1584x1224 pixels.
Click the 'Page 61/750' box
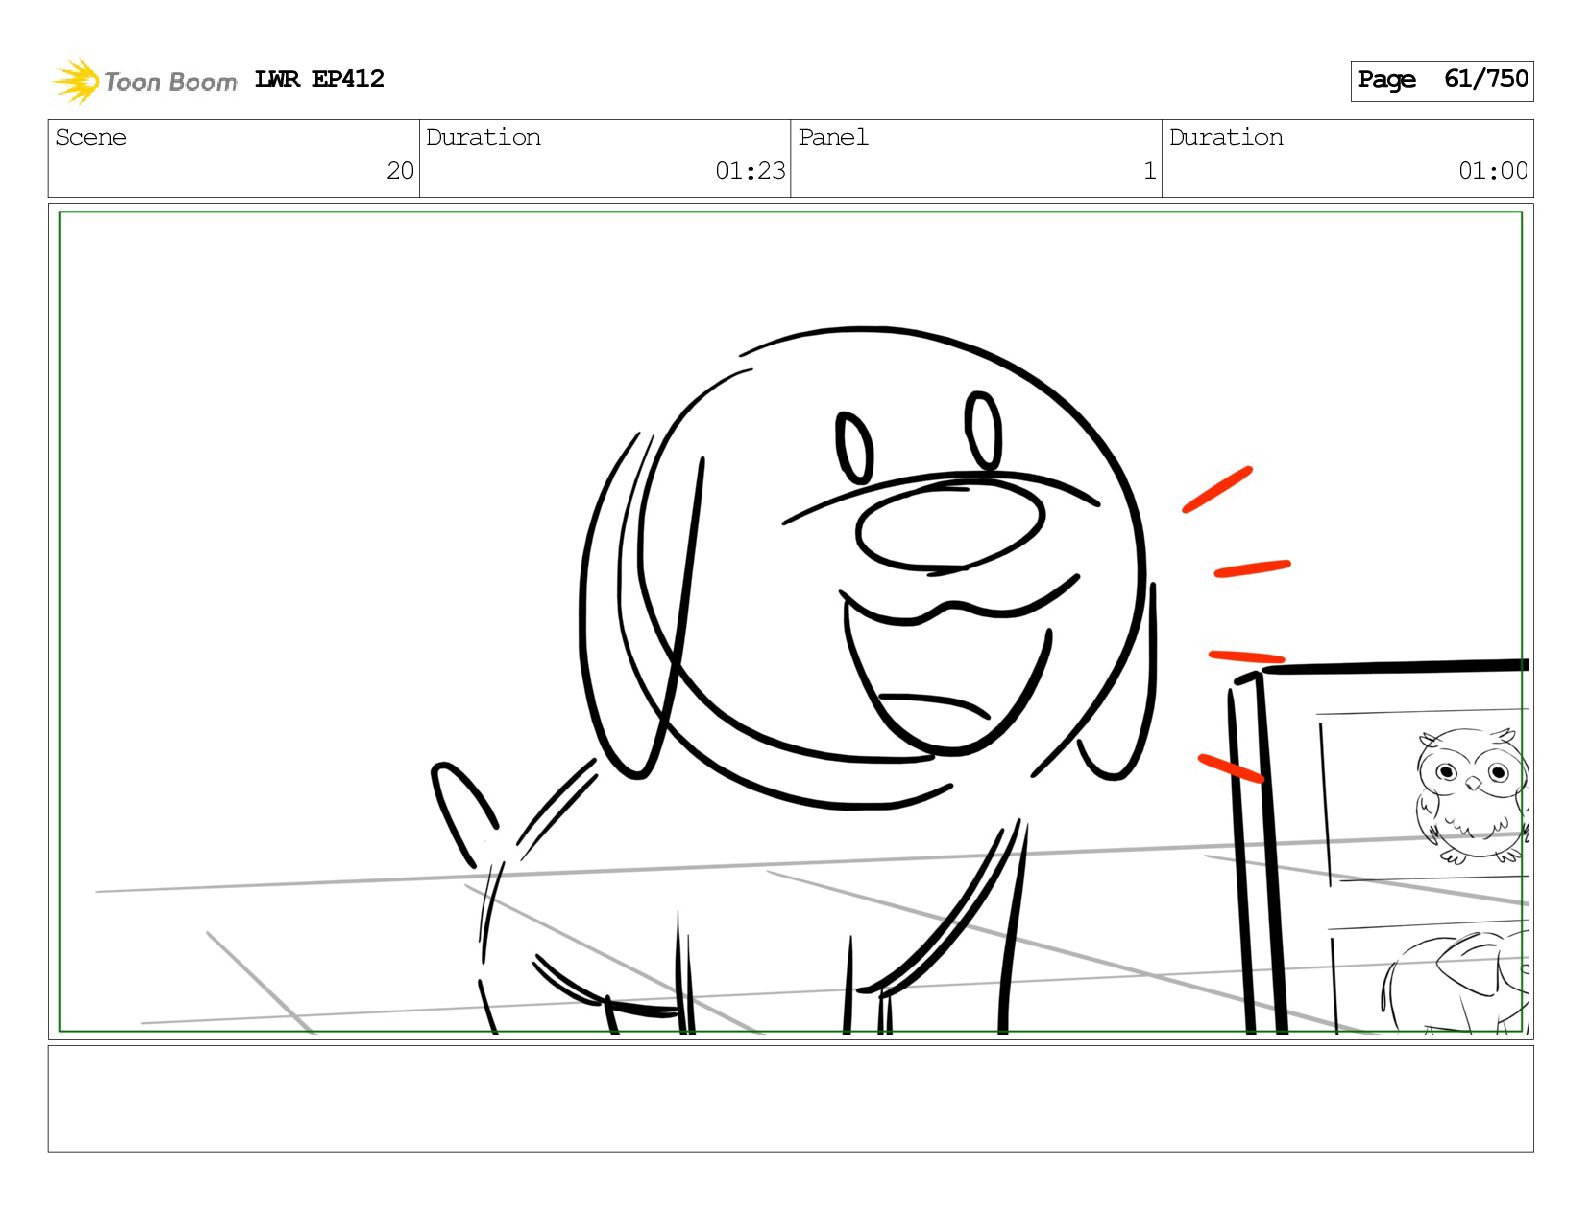tap(1441, 80)
